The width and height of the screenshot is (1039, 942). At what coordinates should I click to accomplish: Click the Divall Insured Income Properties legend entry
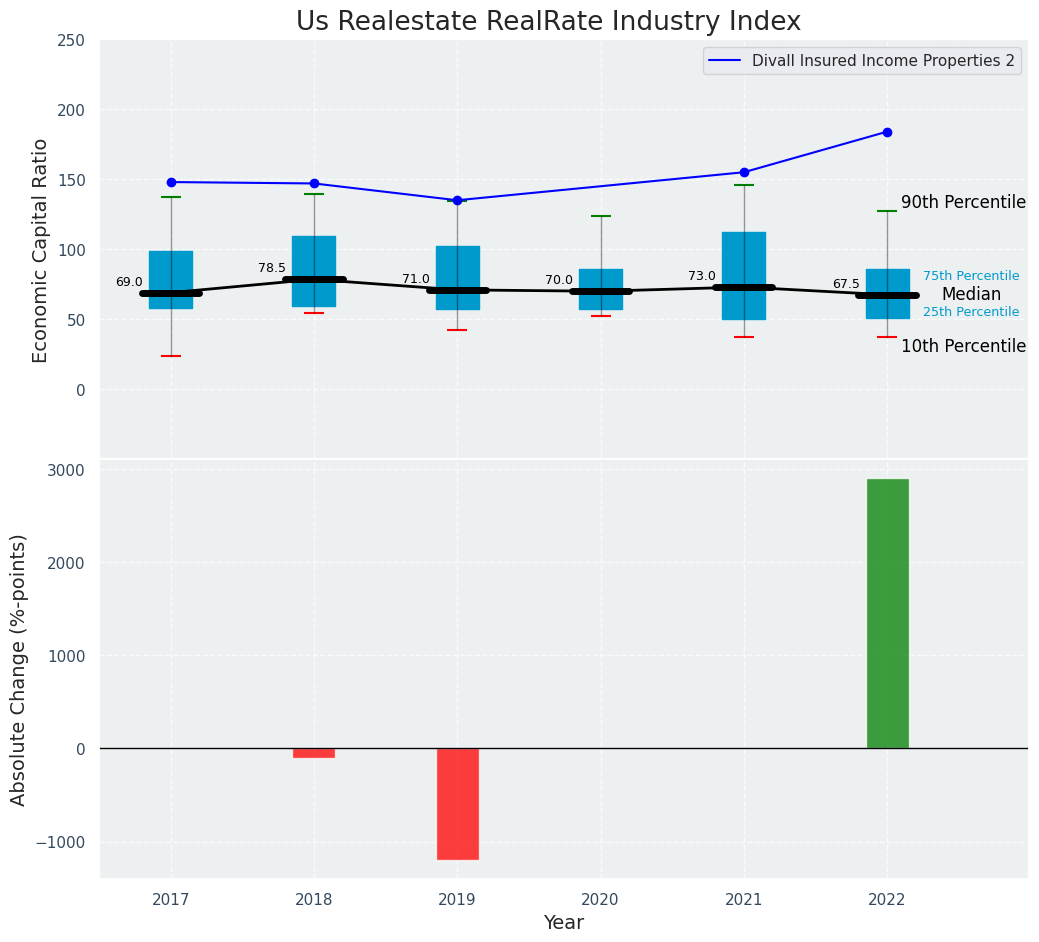862,61
